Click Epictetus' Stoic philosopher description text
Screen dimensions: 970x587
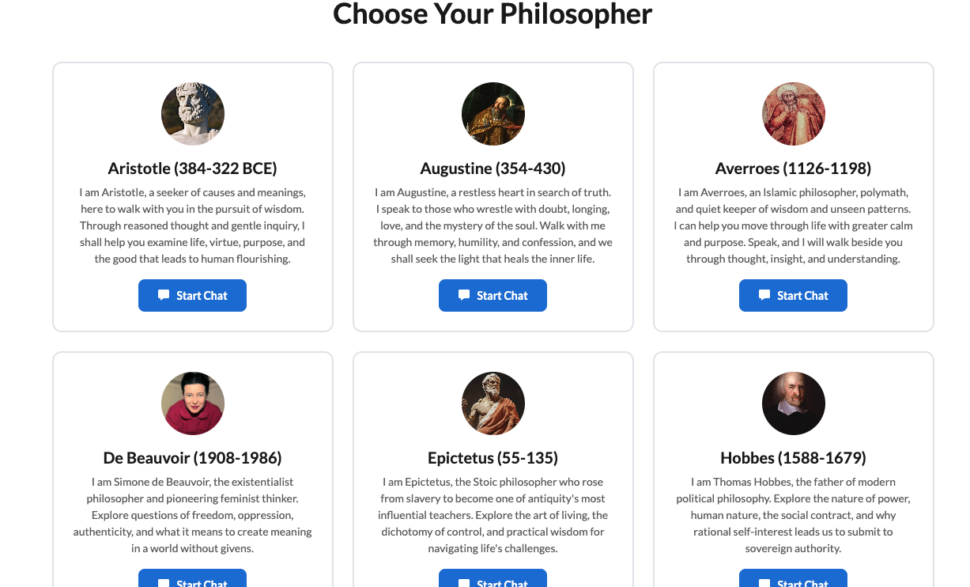tap(493, 515)
